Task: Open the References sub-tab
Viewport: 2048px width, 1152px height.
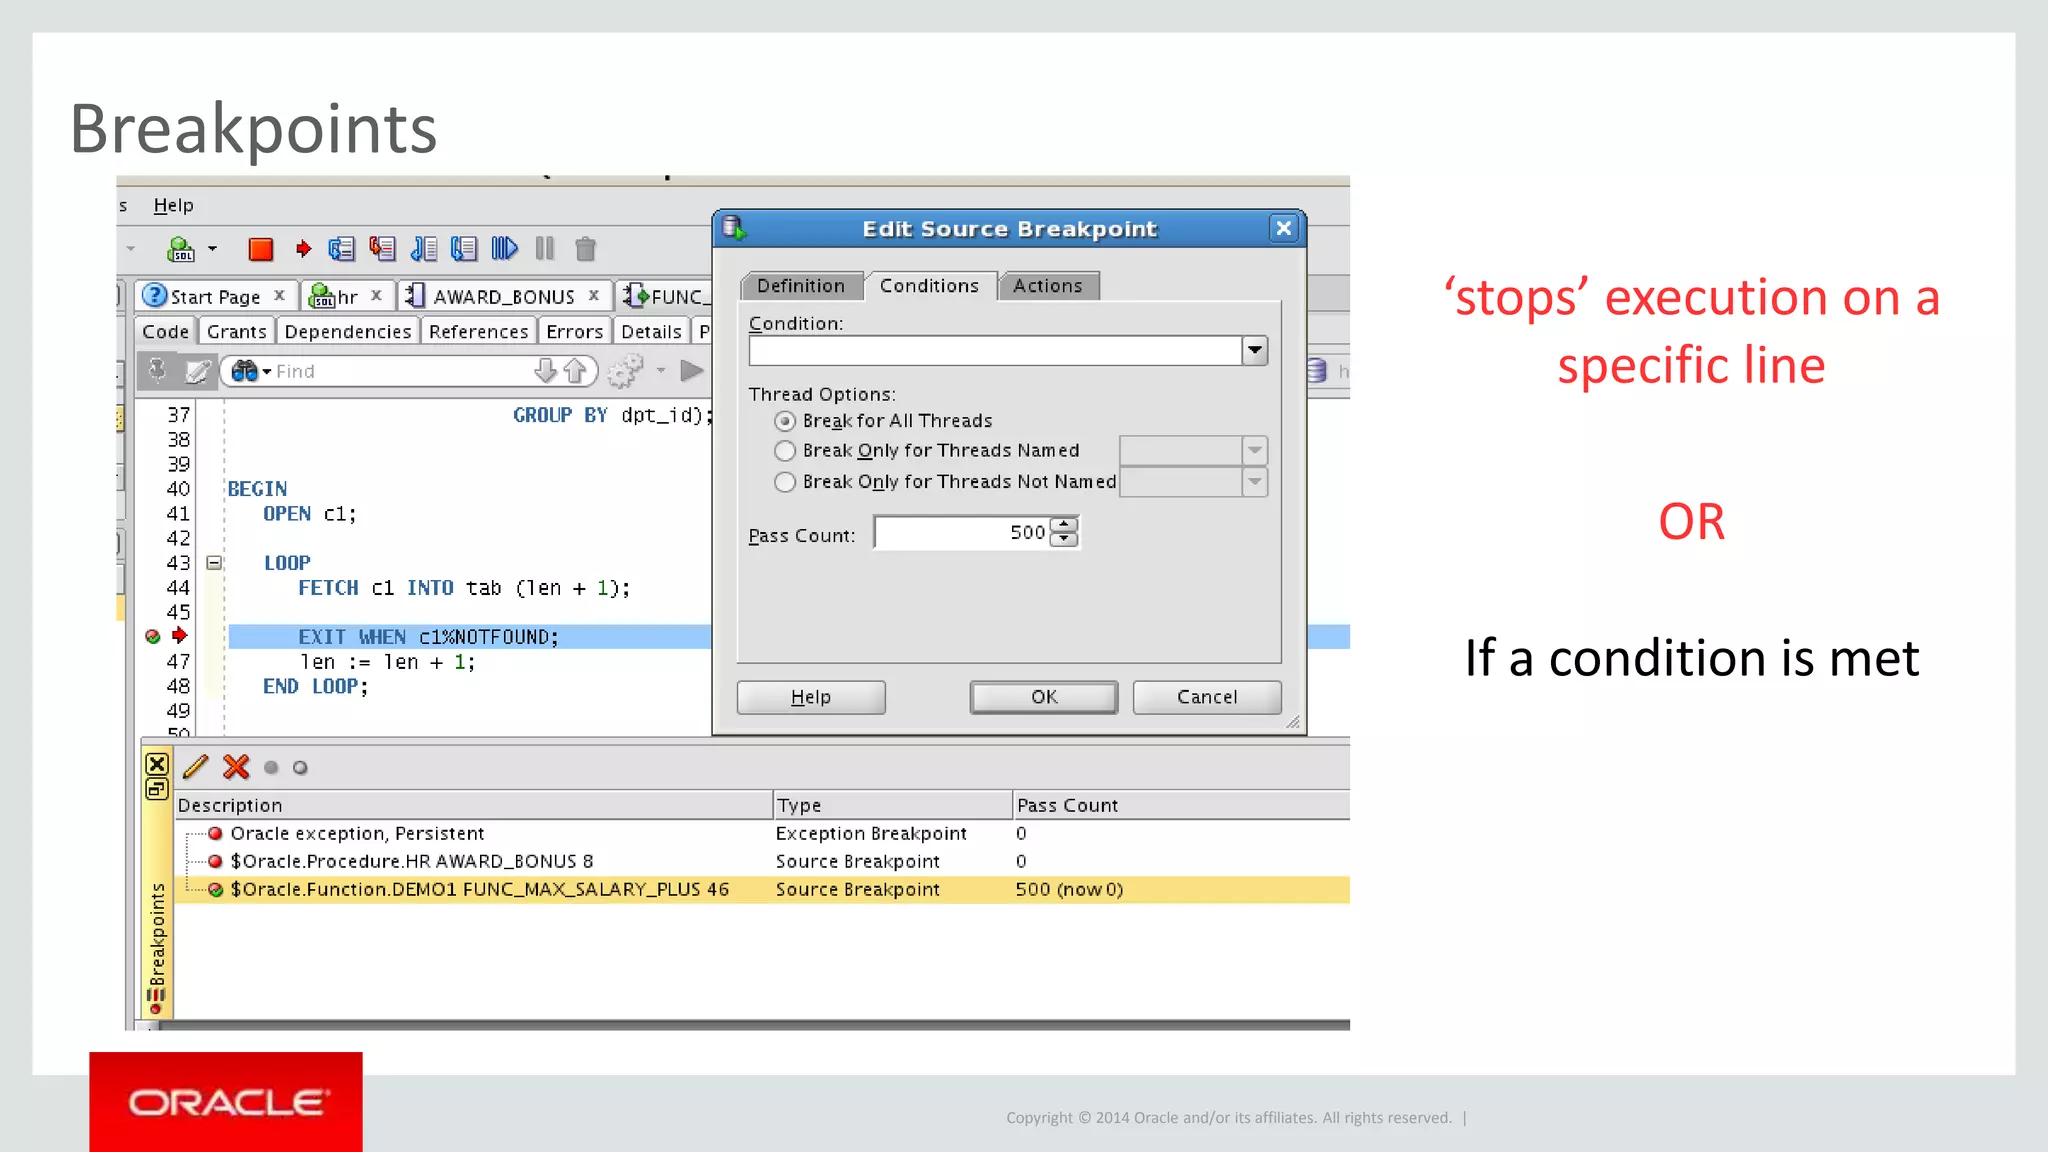Action: pos(478,331)
